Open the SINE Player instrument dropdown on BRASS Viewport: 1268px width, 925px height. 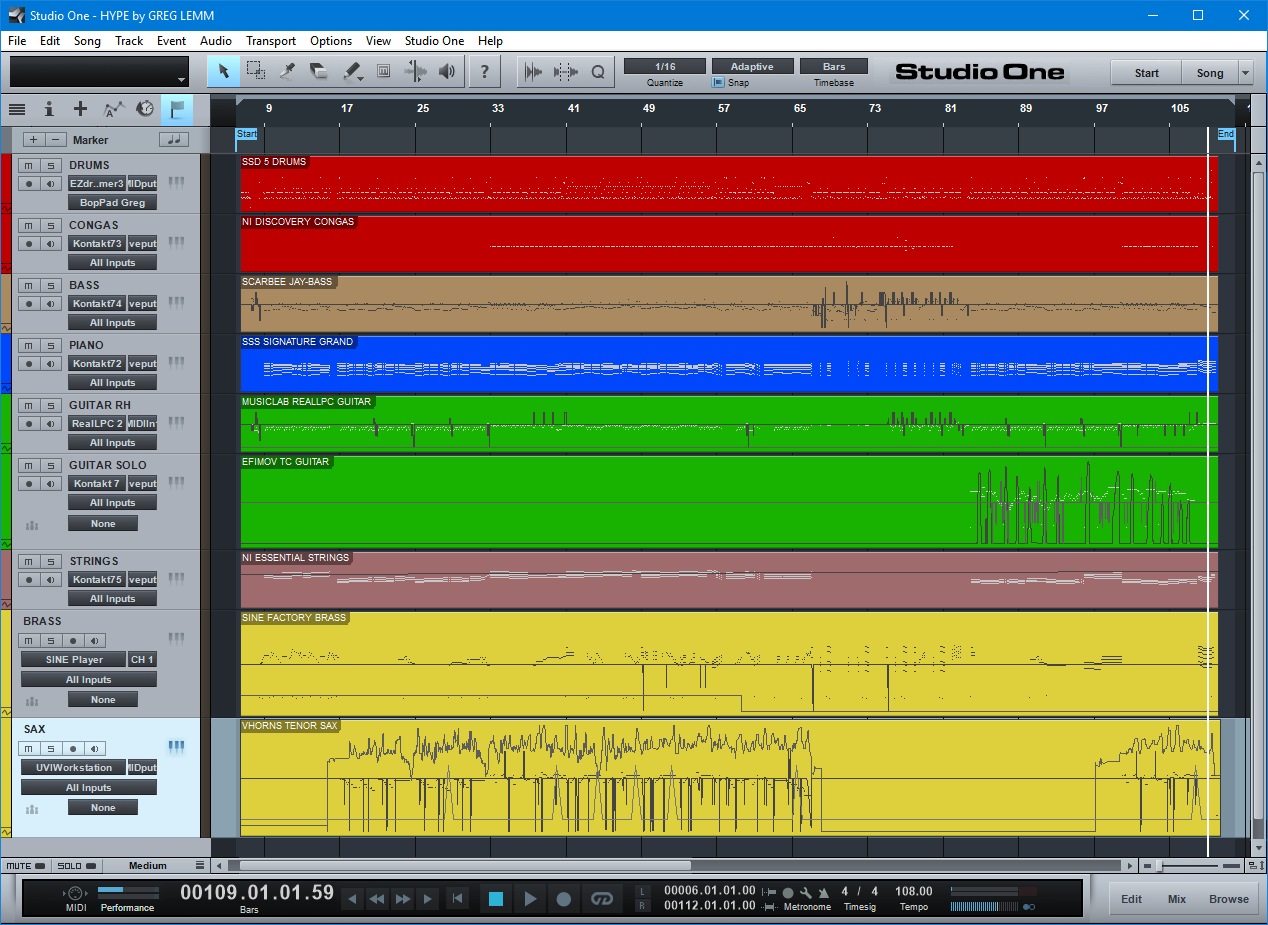(x=74, y=659)
